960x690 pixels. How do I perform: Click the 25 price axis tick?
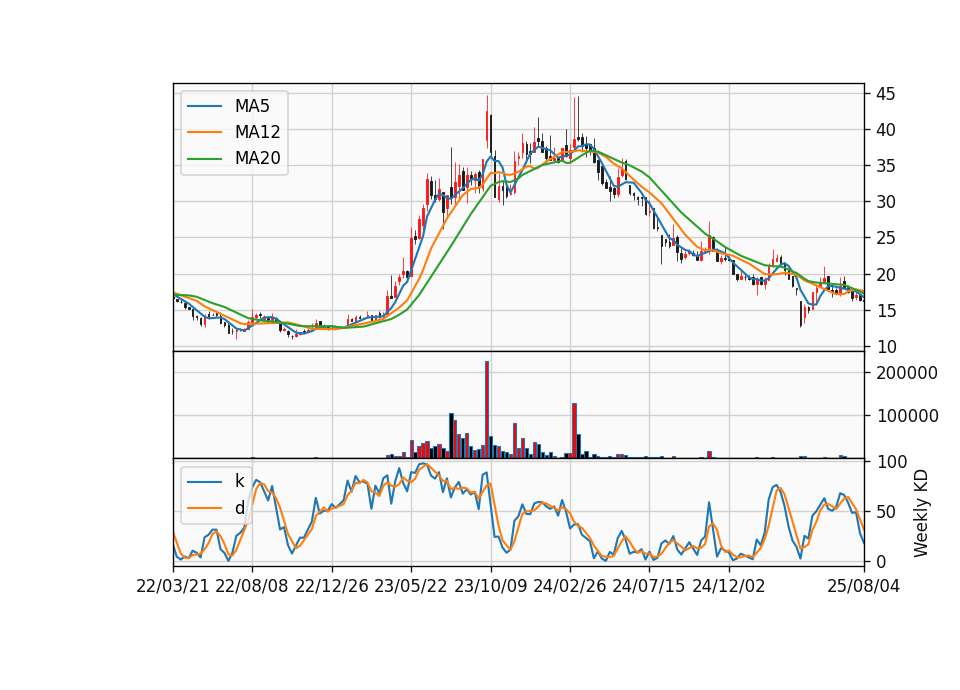tap(885, 238)
